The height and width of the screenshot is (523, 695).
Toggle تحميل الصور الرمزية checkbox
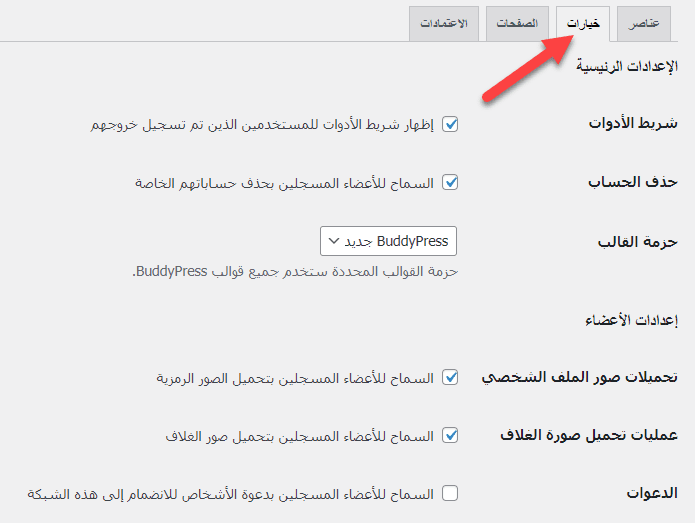450,378
